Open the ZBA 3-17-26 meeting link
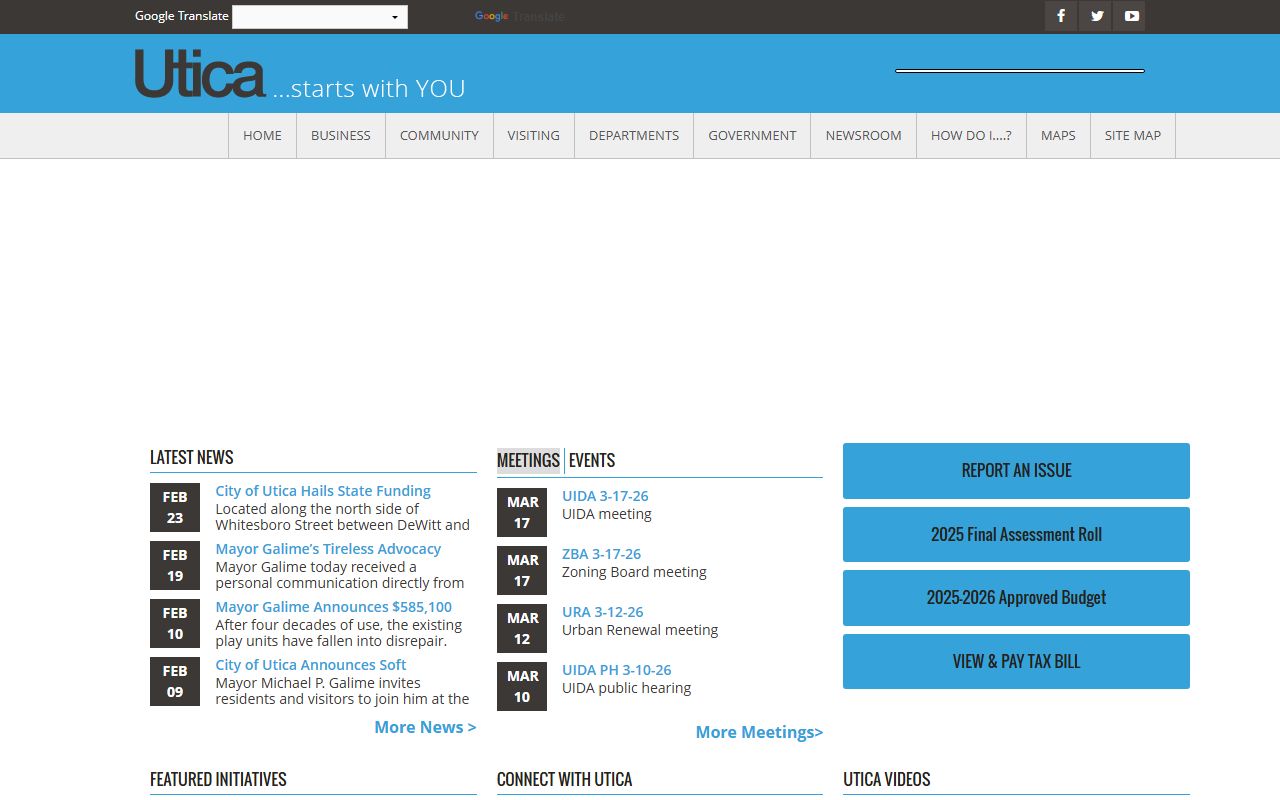This screenshot has height=800, width=1280. (x=601, y=554)
